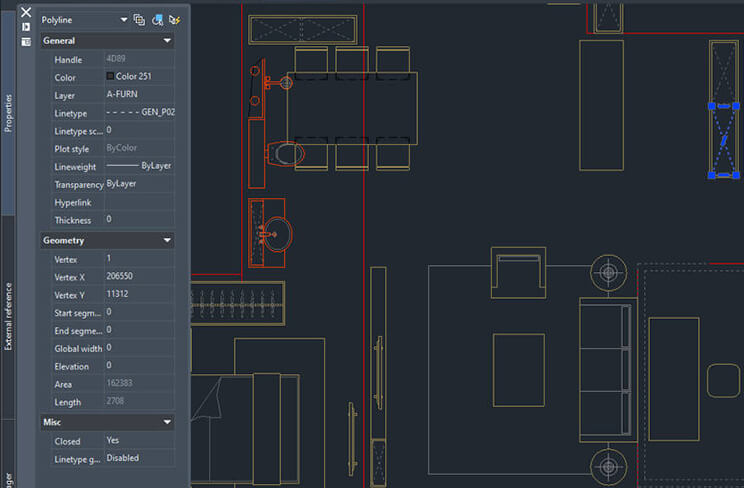Screen dimensions: 744x488
Task: Click the Layer A-FURN field
Action: [x=139, y=95]
